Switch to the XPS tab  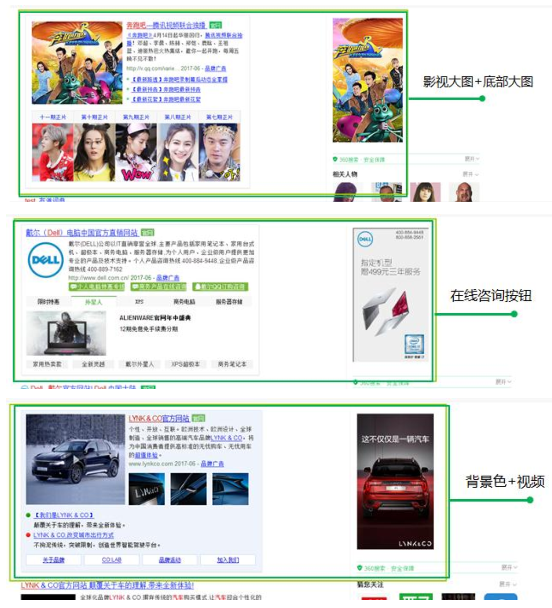(x=139, y=302)
